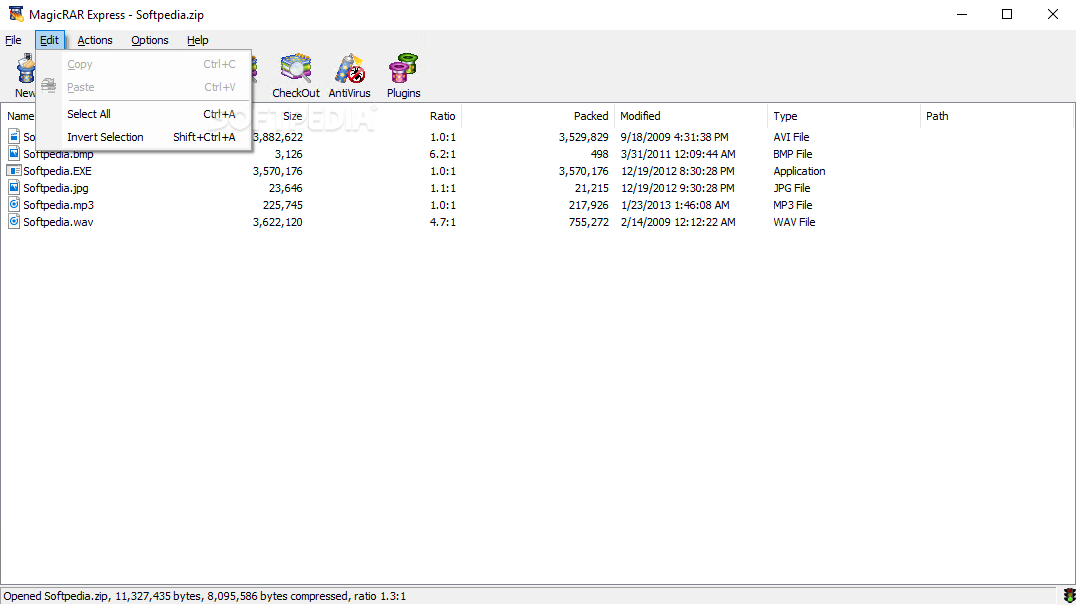Select the Softpedia.wav file name
This screenshot has width=1076, height=605.
coord(58,222)
